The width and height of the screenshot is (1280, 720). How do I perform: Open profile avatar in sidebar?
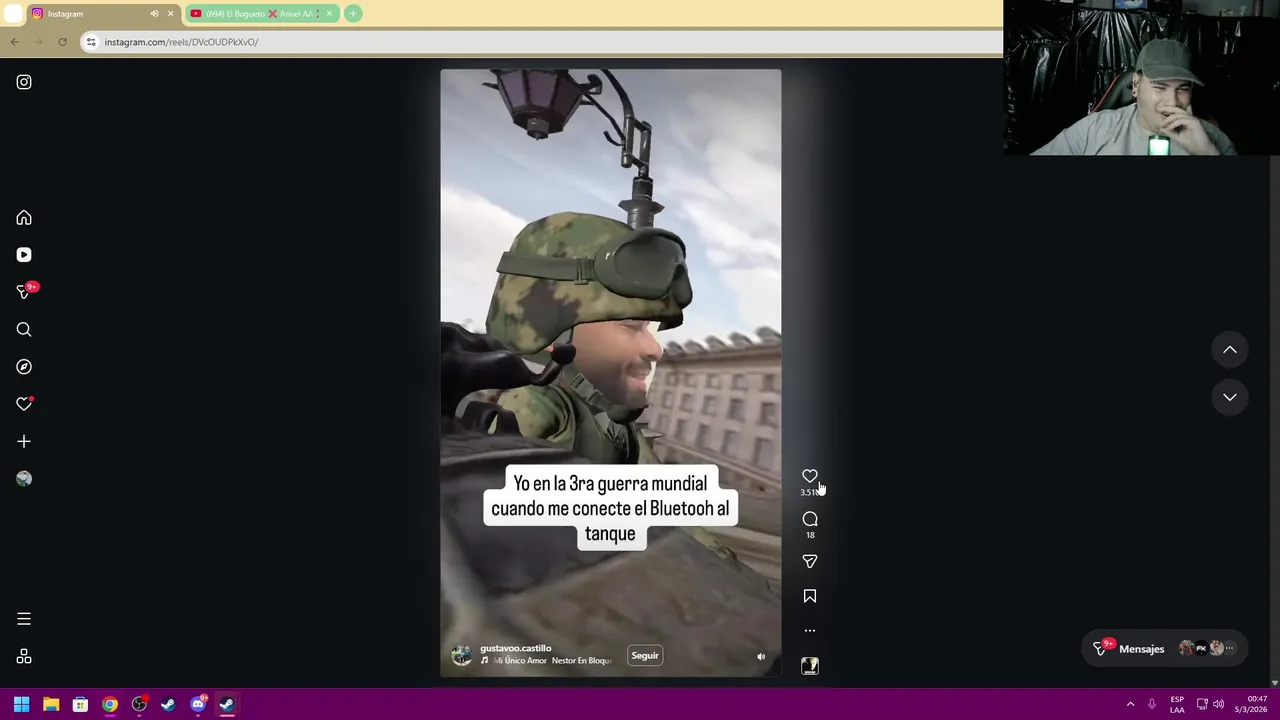pyautogui.click(x=24, y=479)
